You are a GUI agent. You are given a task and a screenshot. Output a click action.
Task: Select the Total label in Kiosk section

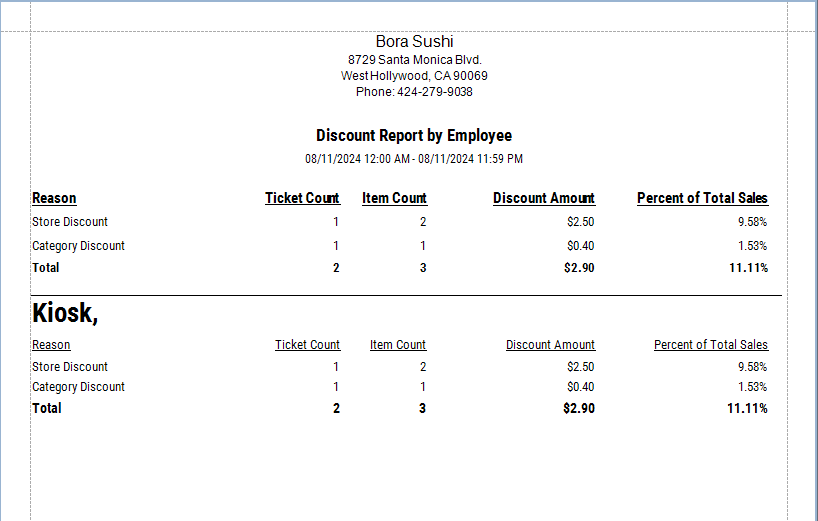click(47, 408)
